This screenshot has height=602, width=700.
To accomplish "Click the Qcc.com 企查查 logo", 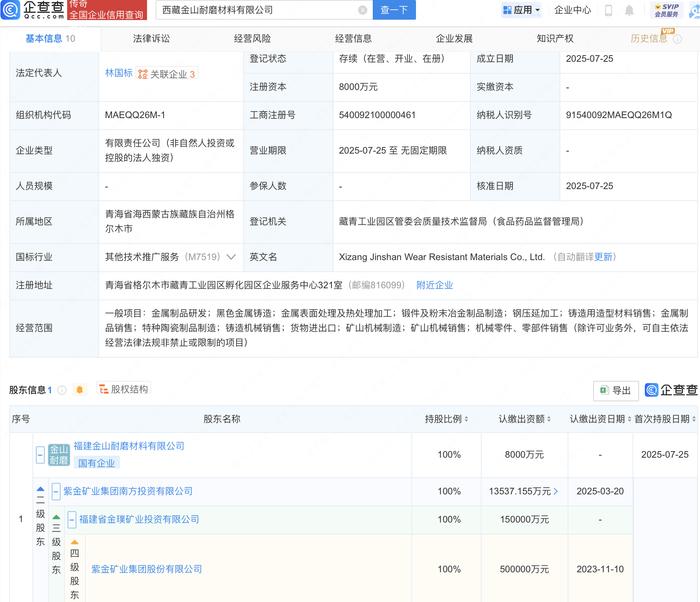I will click(33, 9).
